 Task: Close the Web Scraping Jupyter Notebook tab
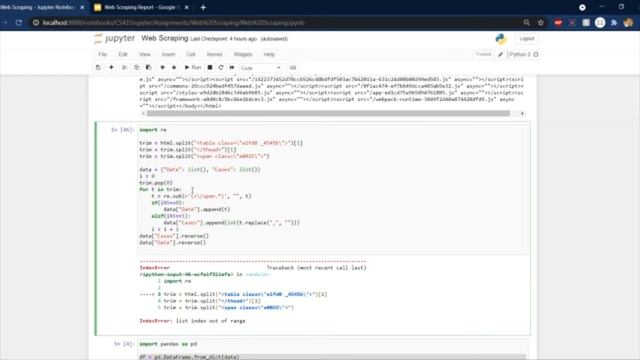point(82,7)
